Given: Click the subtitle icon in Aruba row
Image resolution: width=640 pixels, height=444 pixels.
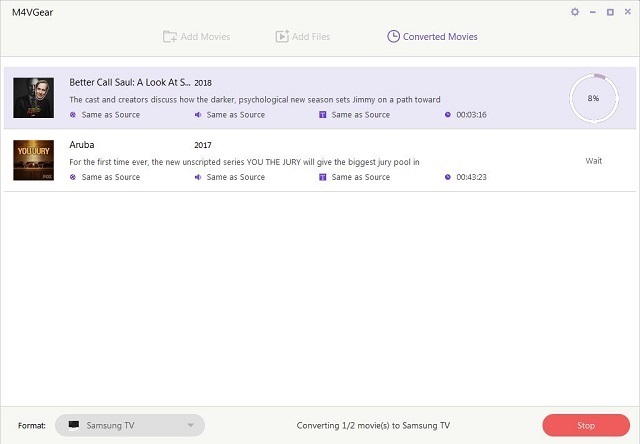Looking at the screenshot, I should 322,177.
